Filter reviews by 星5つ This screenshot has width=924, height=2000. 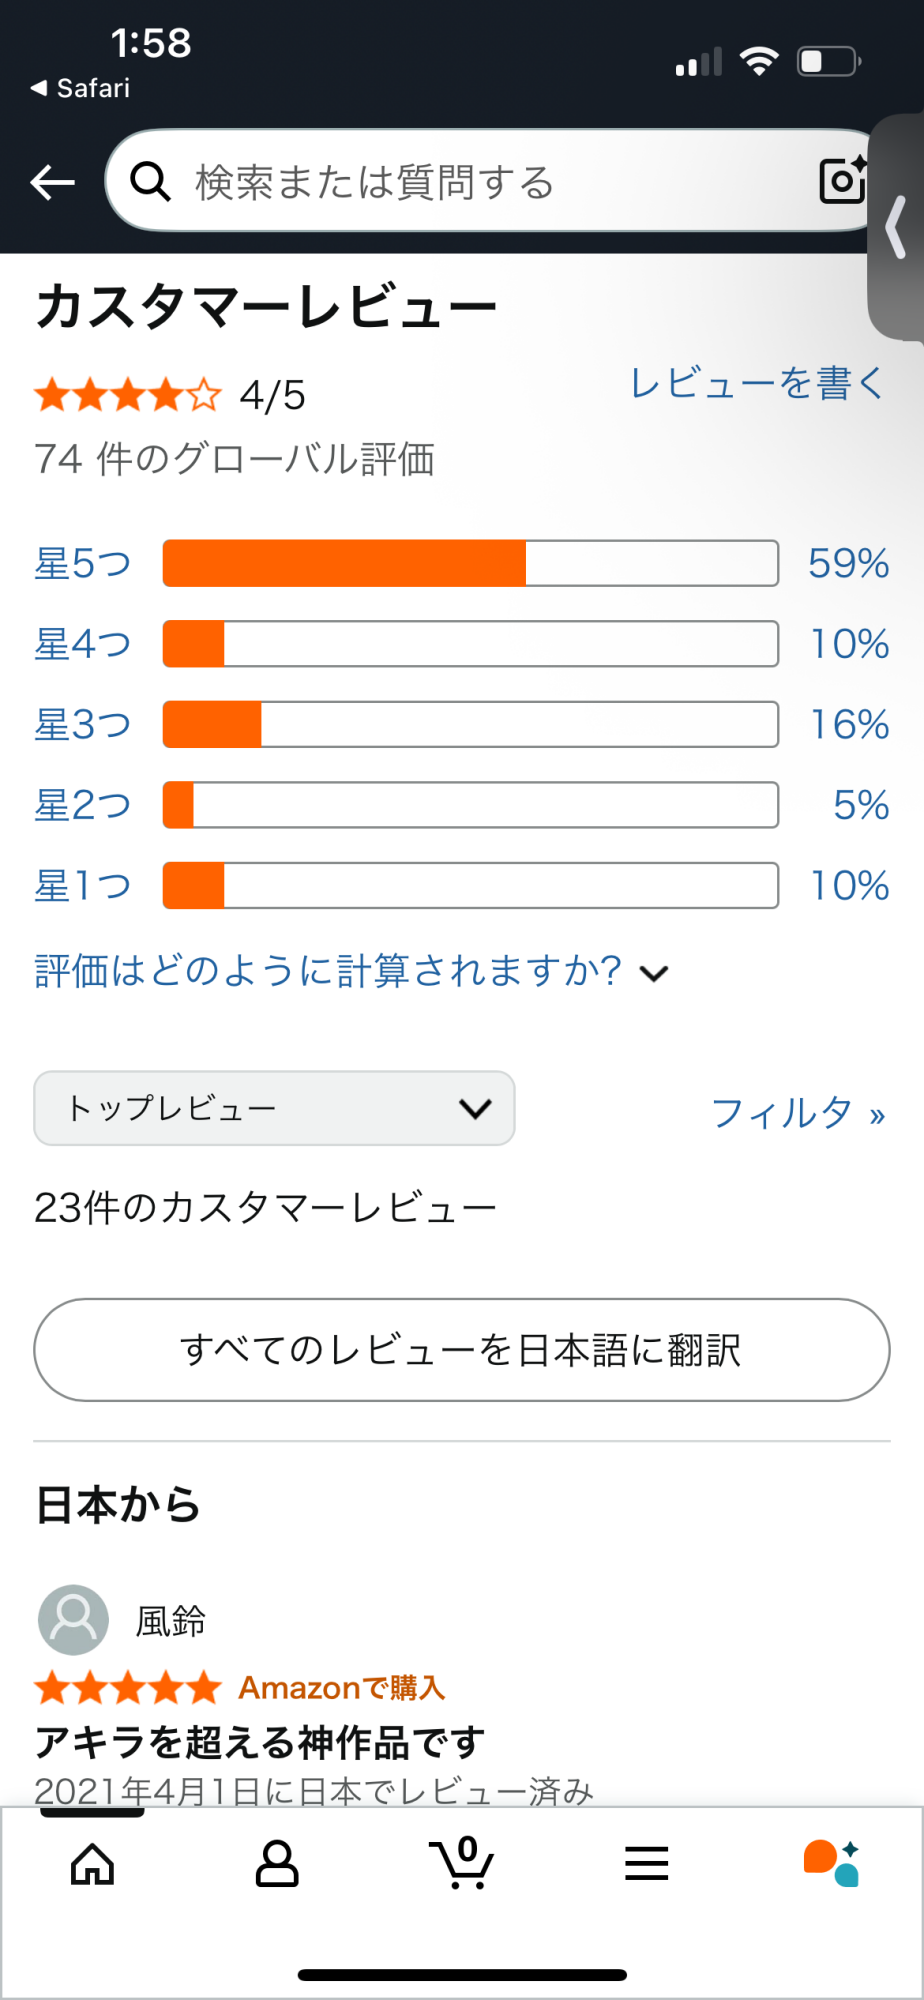[x=83, y=564]
